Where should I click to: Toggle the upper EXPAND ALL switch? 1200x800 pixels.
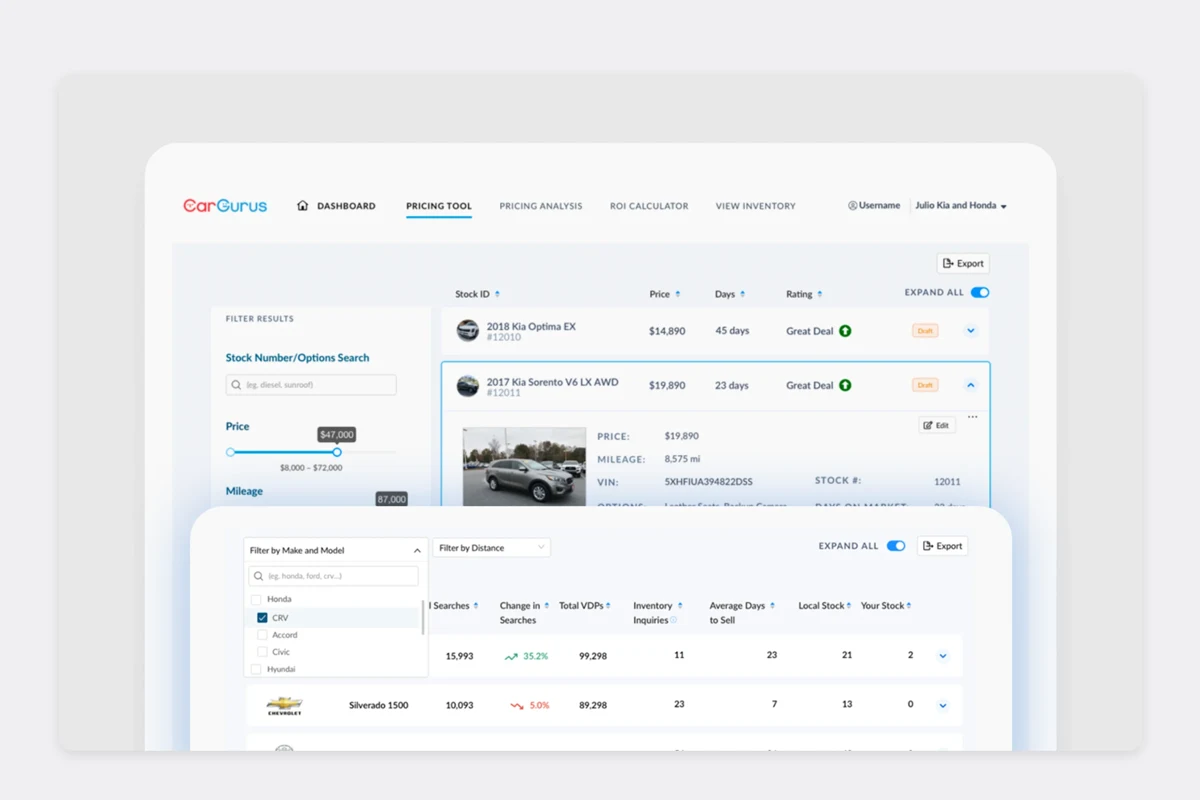point(980,292)
